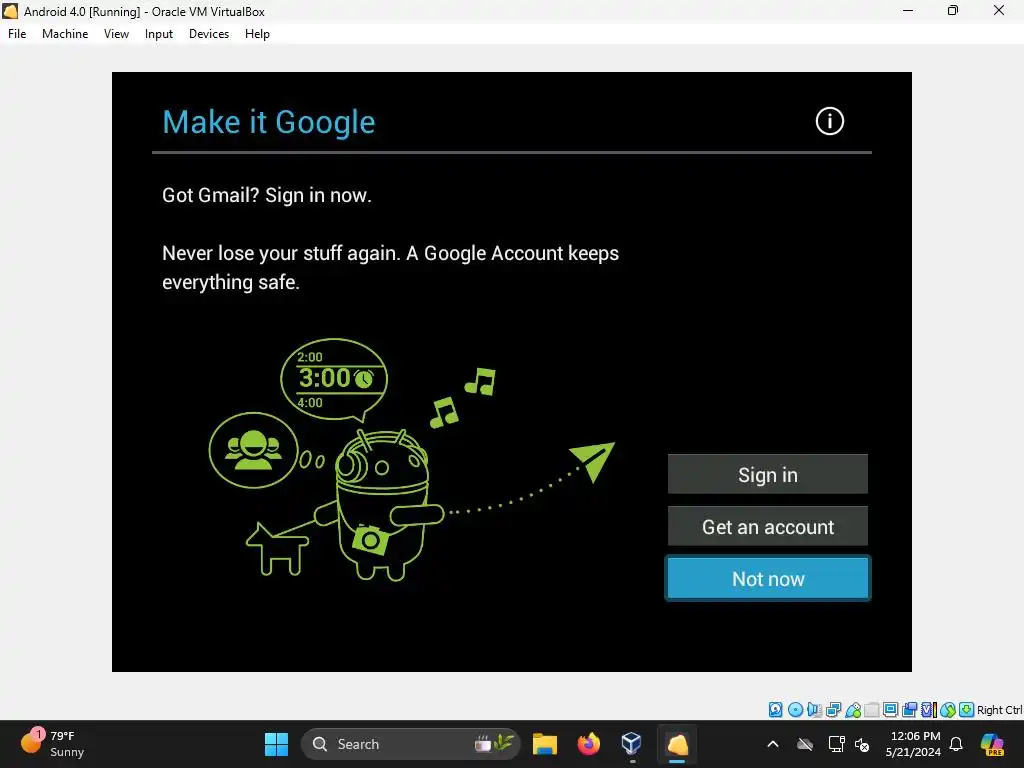This screenshot has width=1024, height=768.
Task: Click the hard disk activity status icon
Action: click(x=775, y=710)
